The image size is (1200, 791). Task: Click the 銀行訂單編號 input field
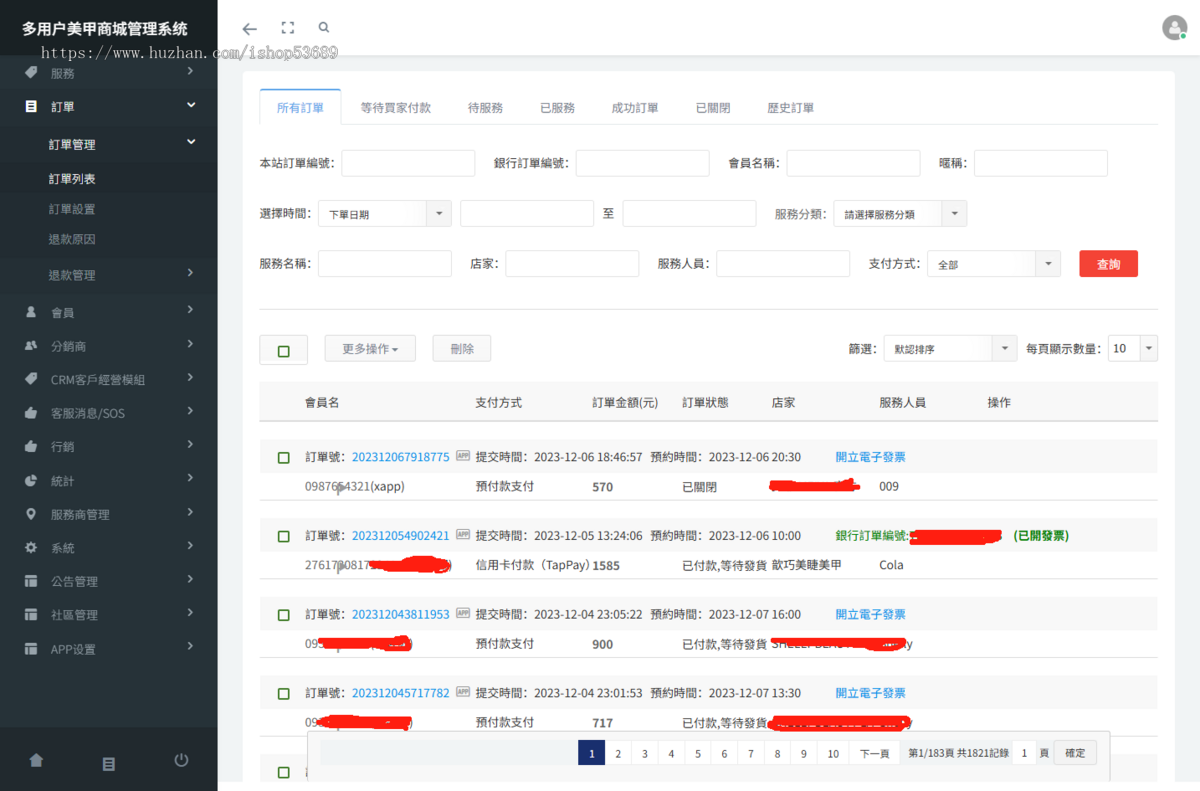coord(642,163)
